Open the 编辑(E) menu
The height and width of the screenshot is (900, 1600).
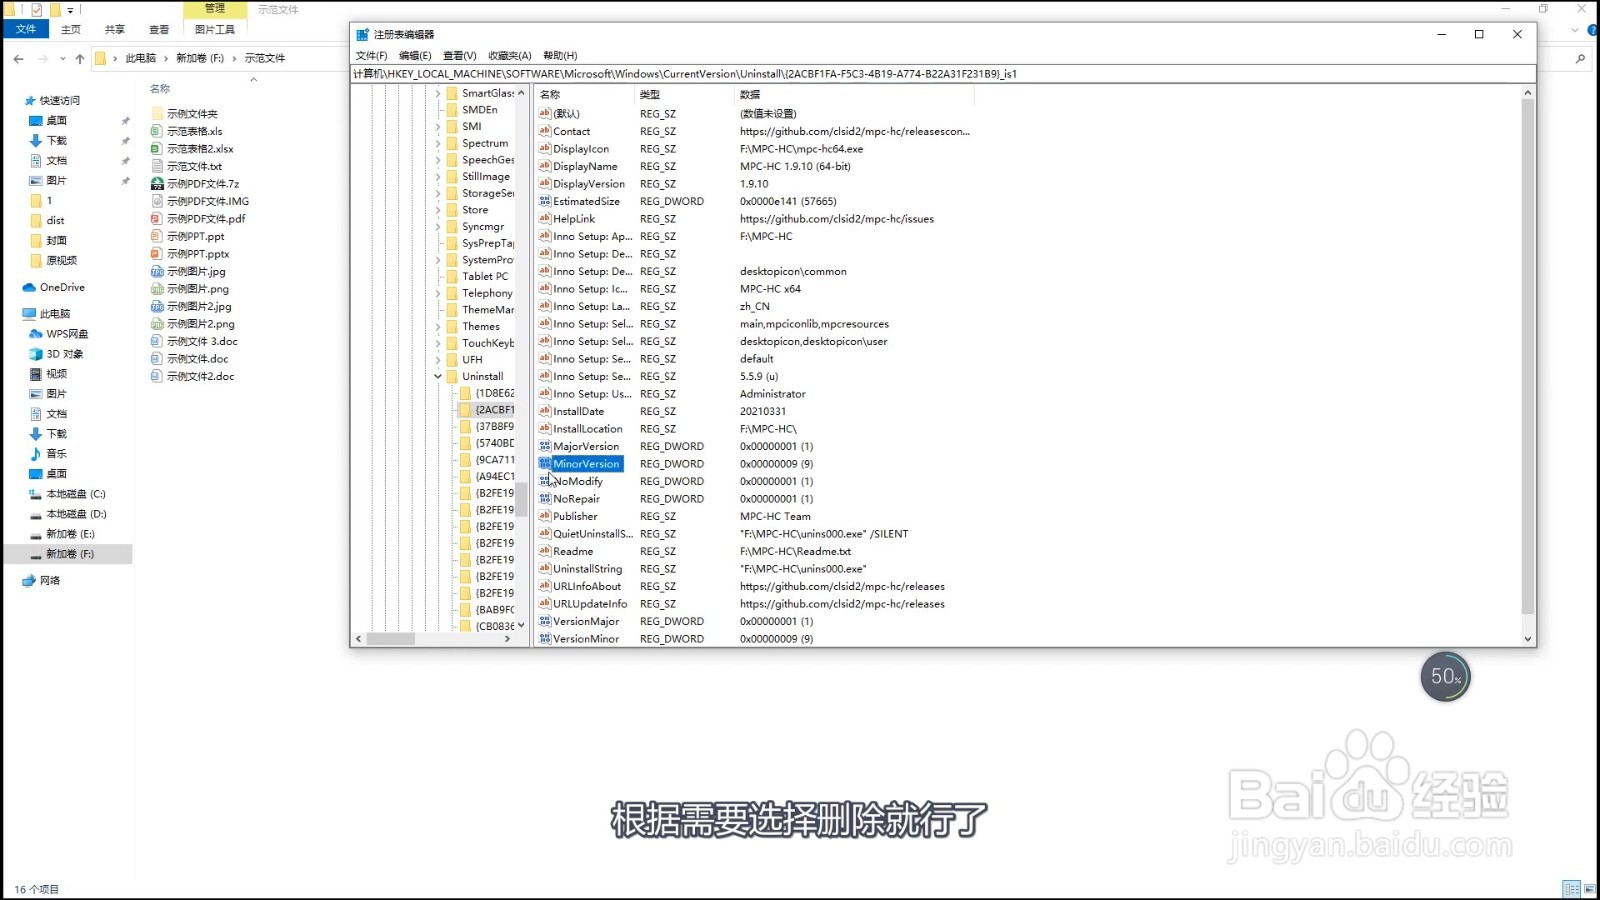(x=415, y=56)
